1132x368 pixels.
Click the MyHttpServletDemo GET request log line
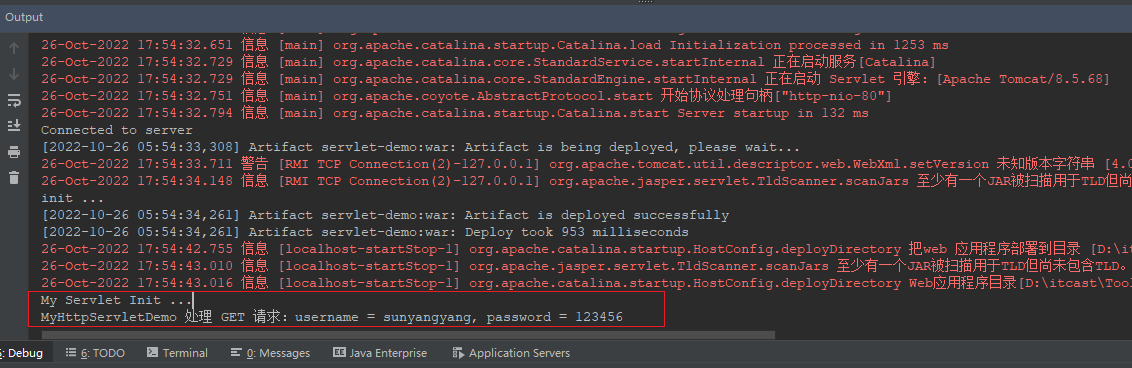coord(331,317)
